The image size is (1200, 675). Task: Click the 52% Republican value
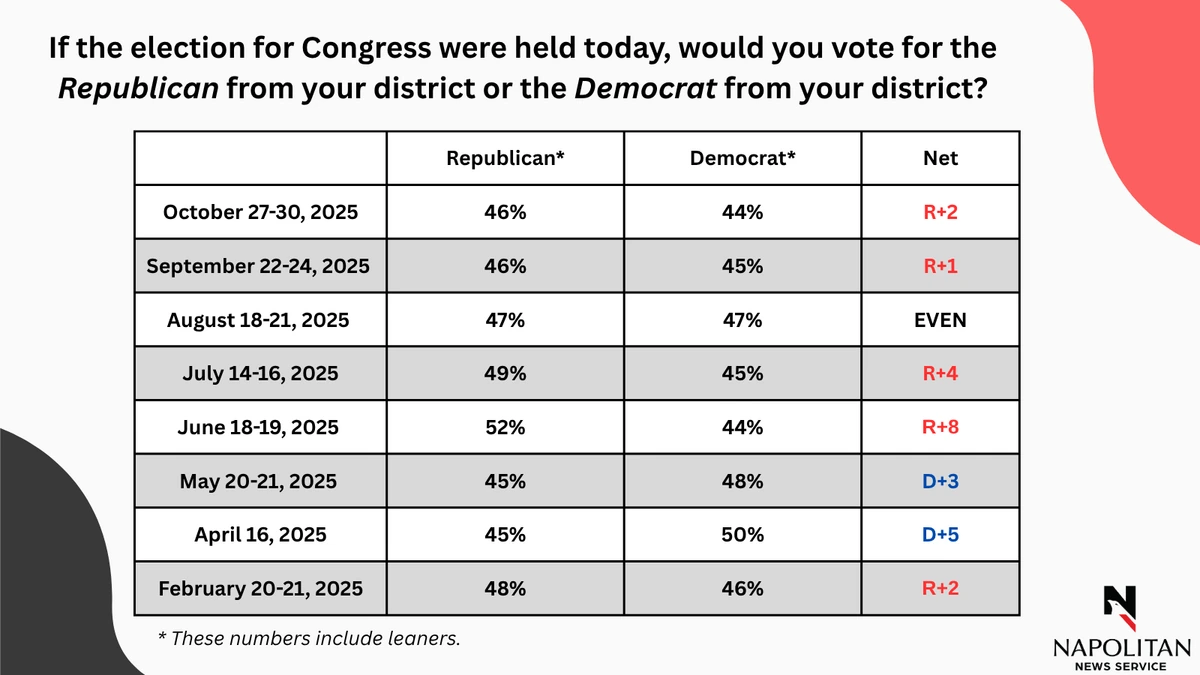coord(505,427)
